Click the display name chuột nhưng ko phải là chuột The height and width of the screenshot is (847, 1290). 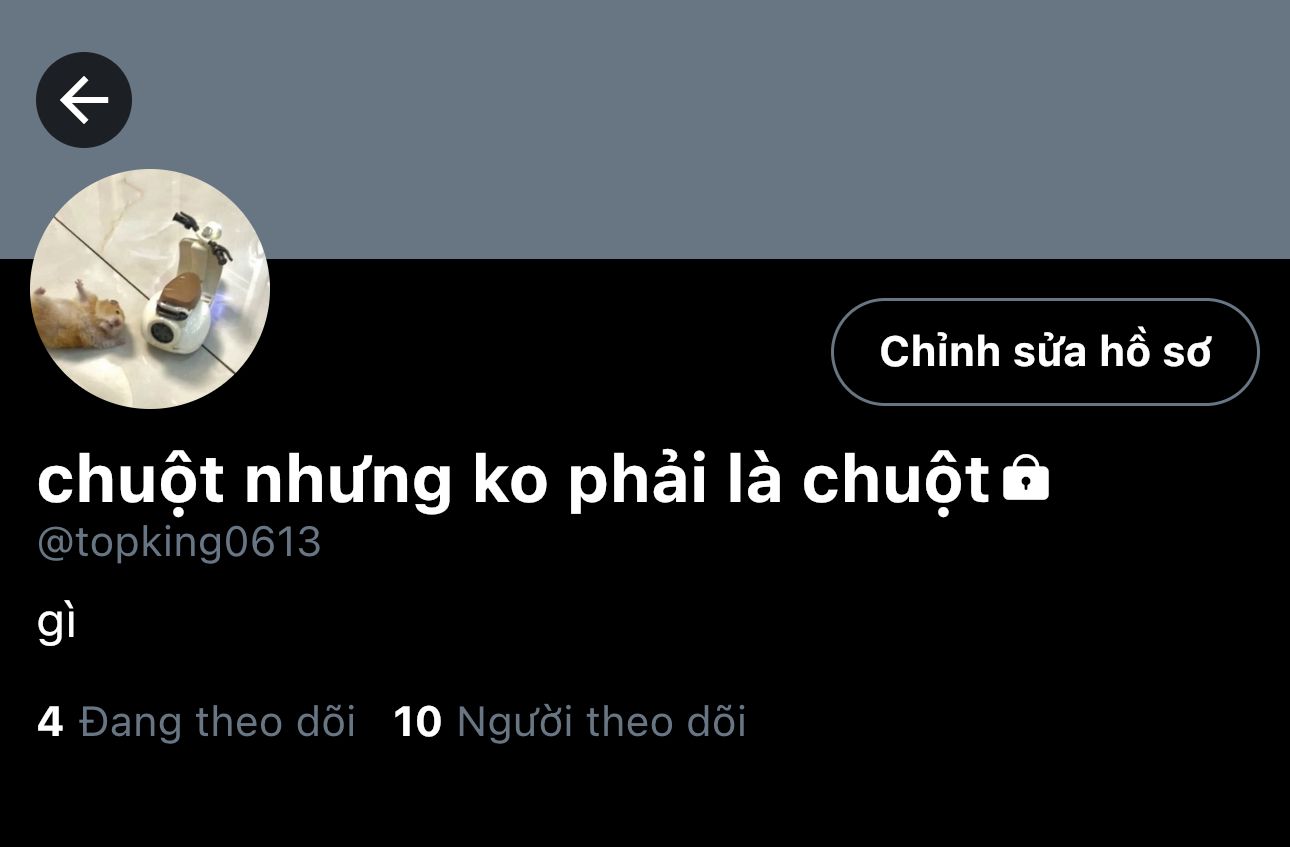click(x=513, y=481)
